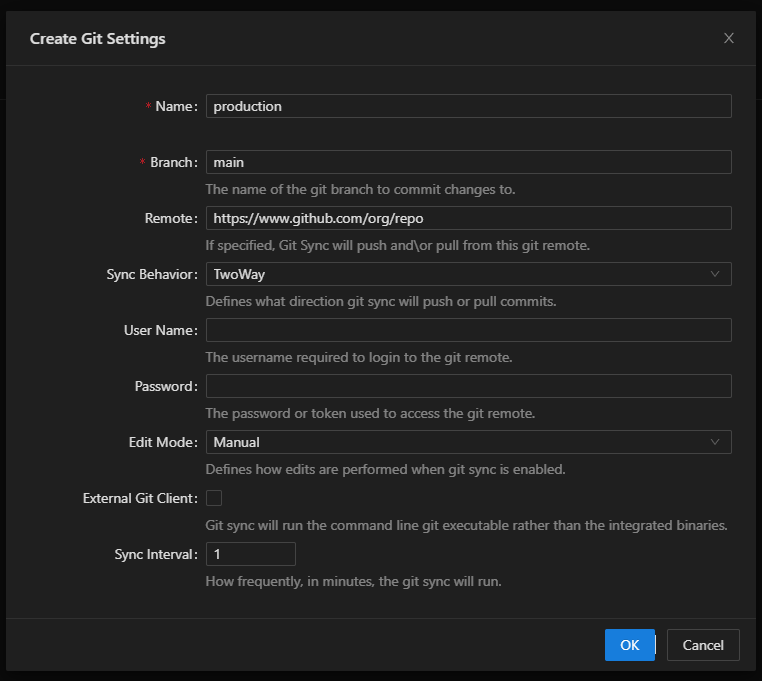Click the Cancel button

pos(702,645)
